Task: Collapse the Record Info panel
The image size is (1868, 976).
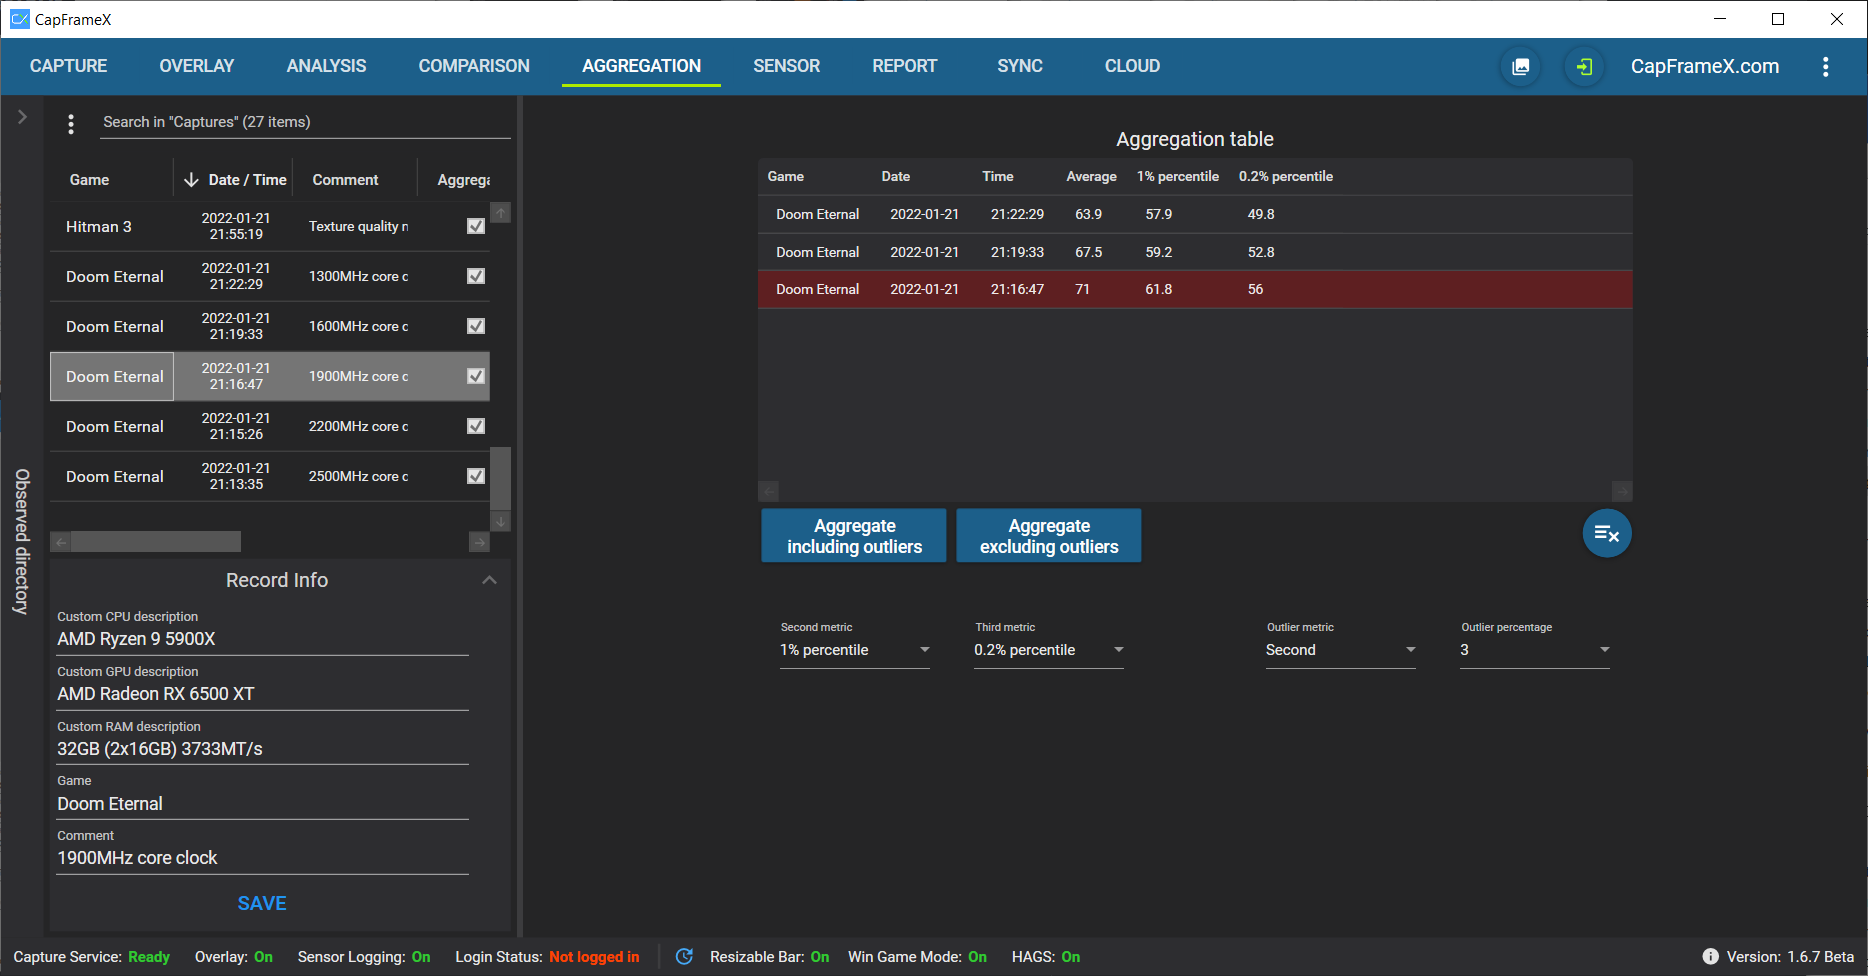Action: coord(489,580)
